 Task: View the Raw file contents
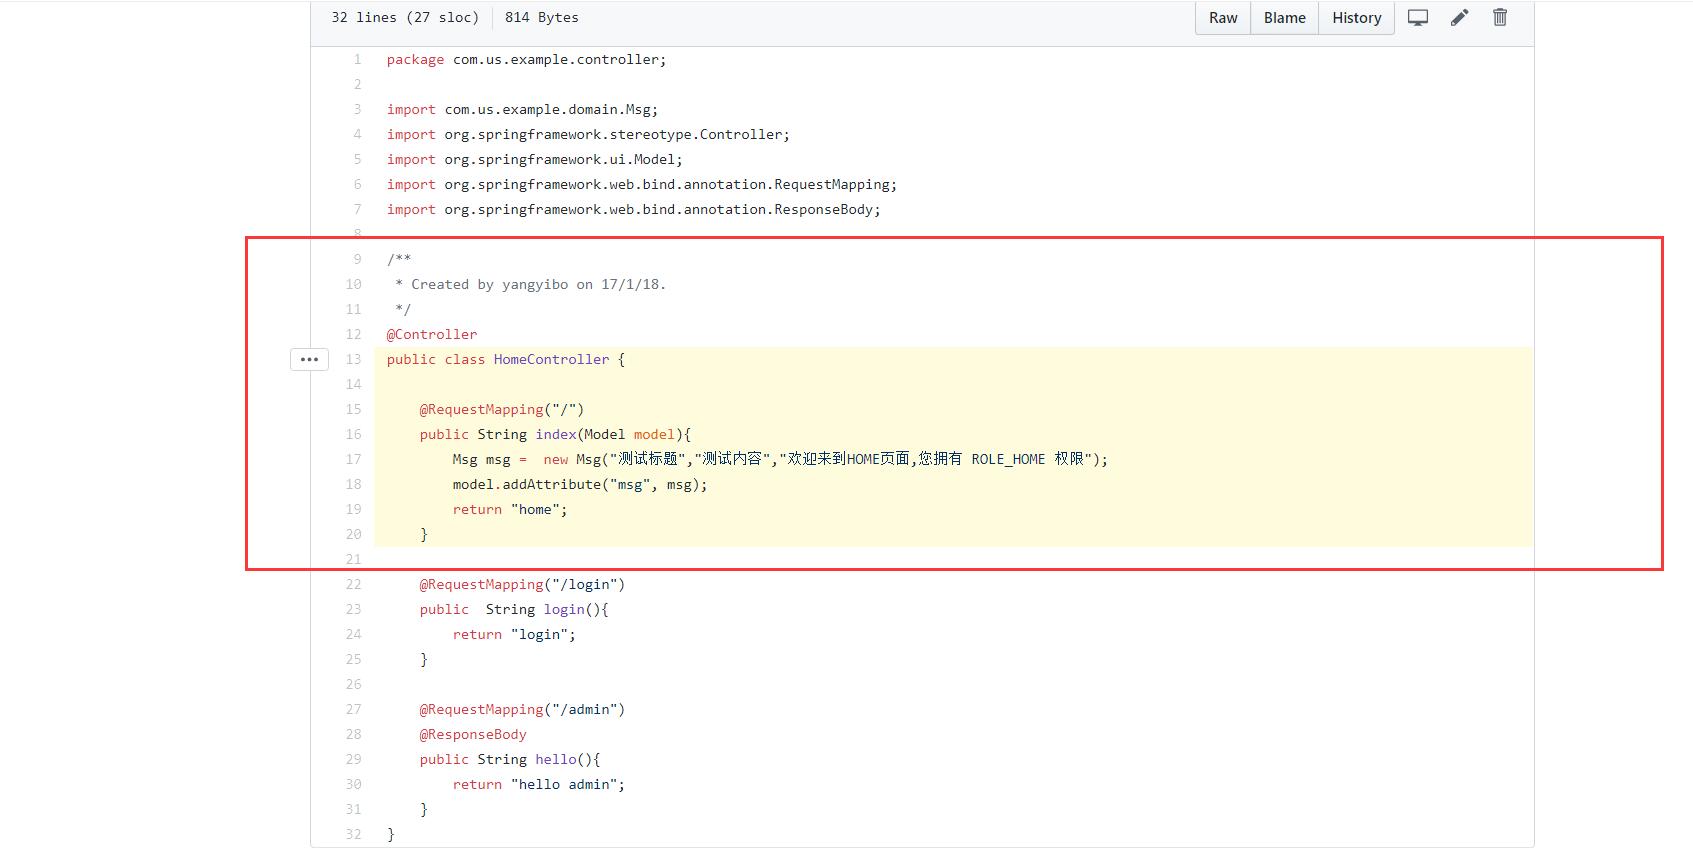[1223, 18]
